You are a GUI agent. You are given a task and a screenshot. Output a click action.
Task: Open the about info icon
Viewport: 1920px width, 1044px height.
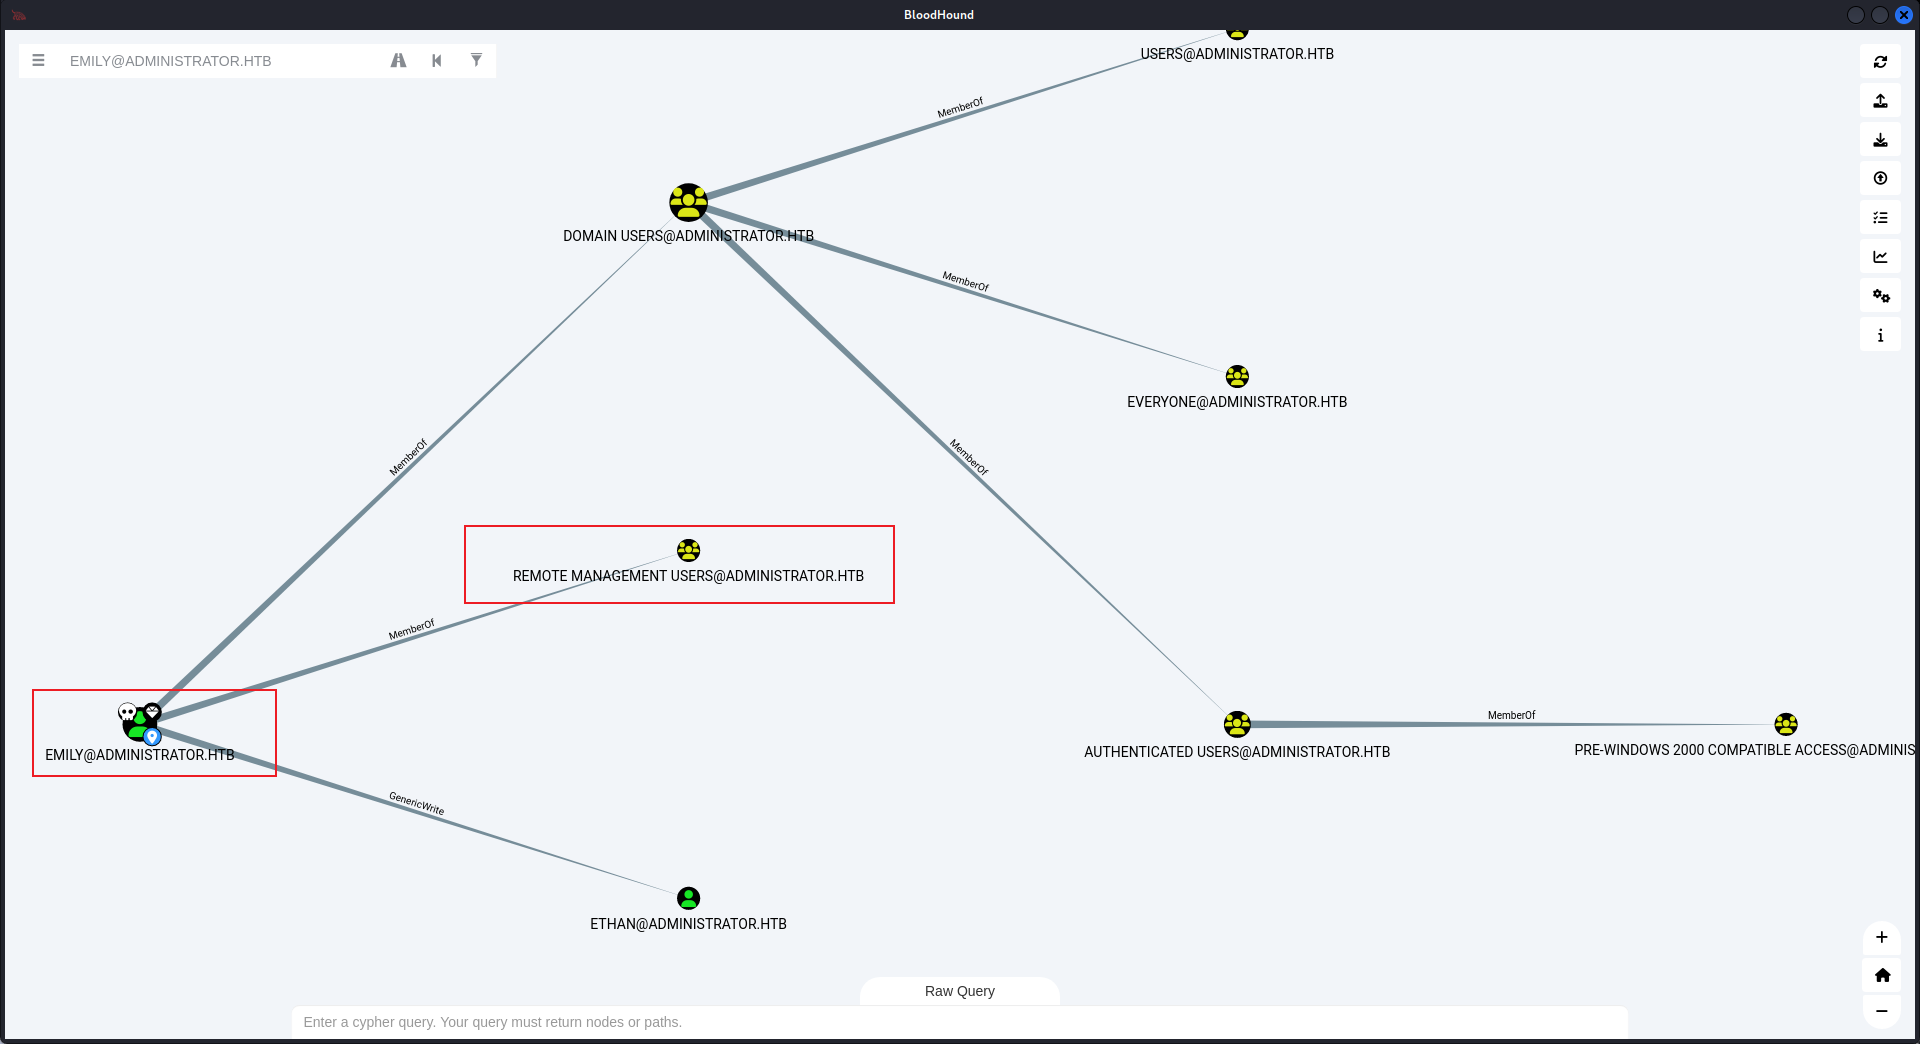(x=1880, y=335)
